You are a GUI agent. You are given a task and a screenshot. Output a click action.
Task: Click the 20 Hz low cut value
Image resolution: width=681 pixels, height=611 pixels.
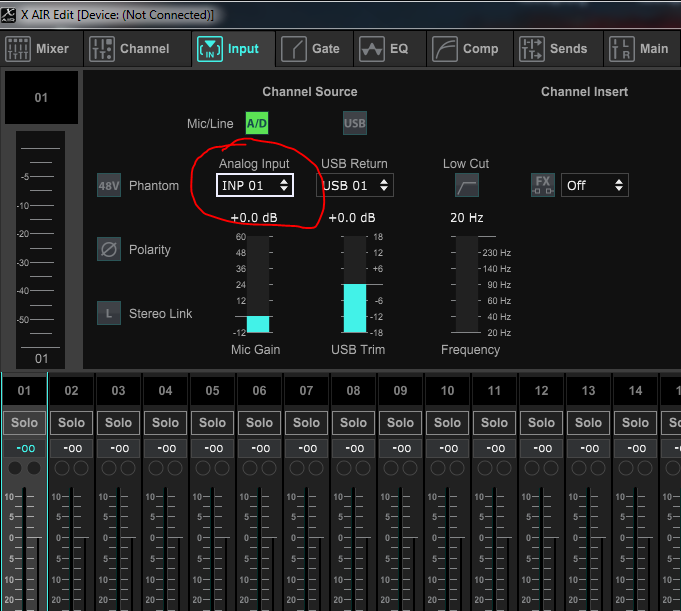pos(467,218)
